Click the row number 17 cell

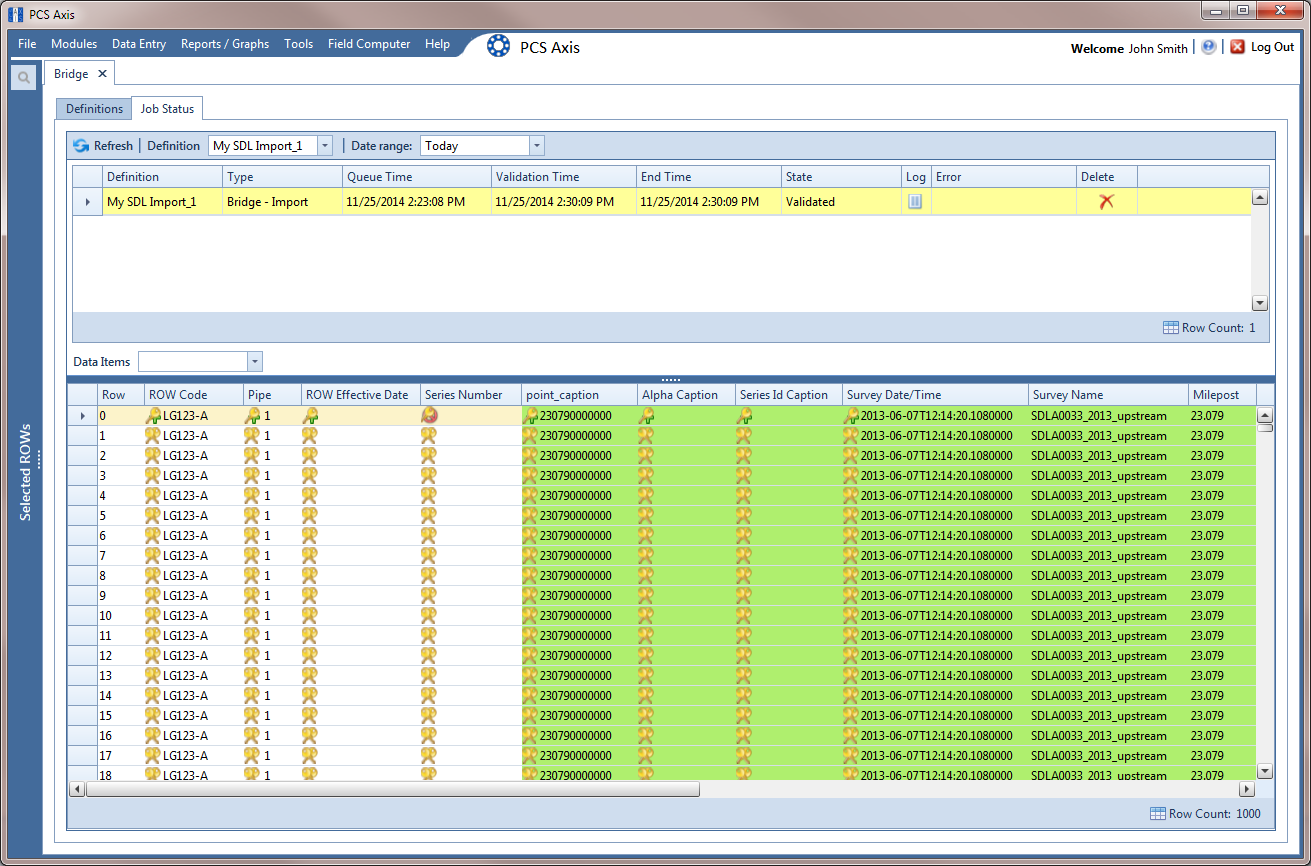tap(121, 756)
